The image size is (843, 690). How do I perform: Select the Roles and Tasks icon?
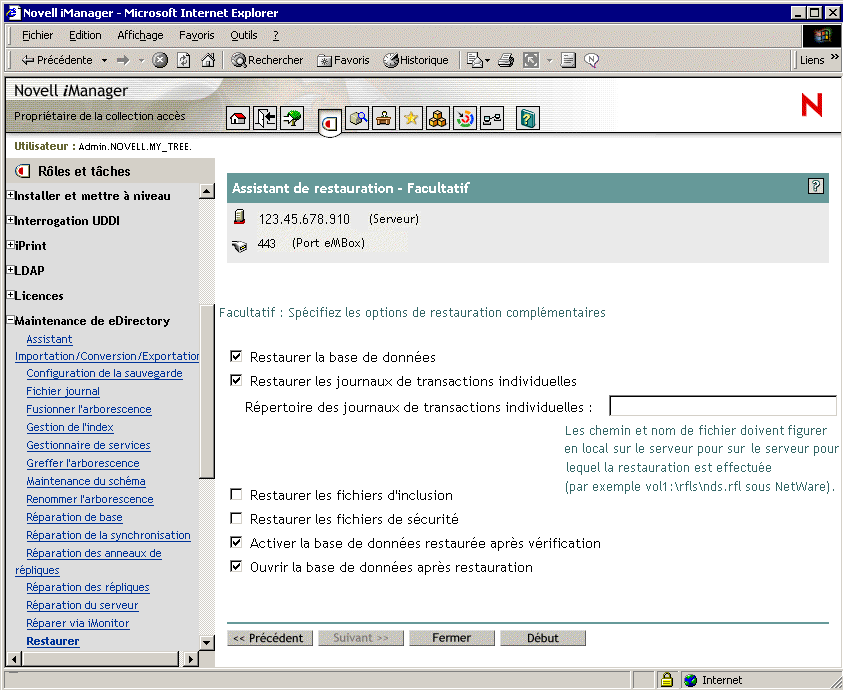coord(330,118)
